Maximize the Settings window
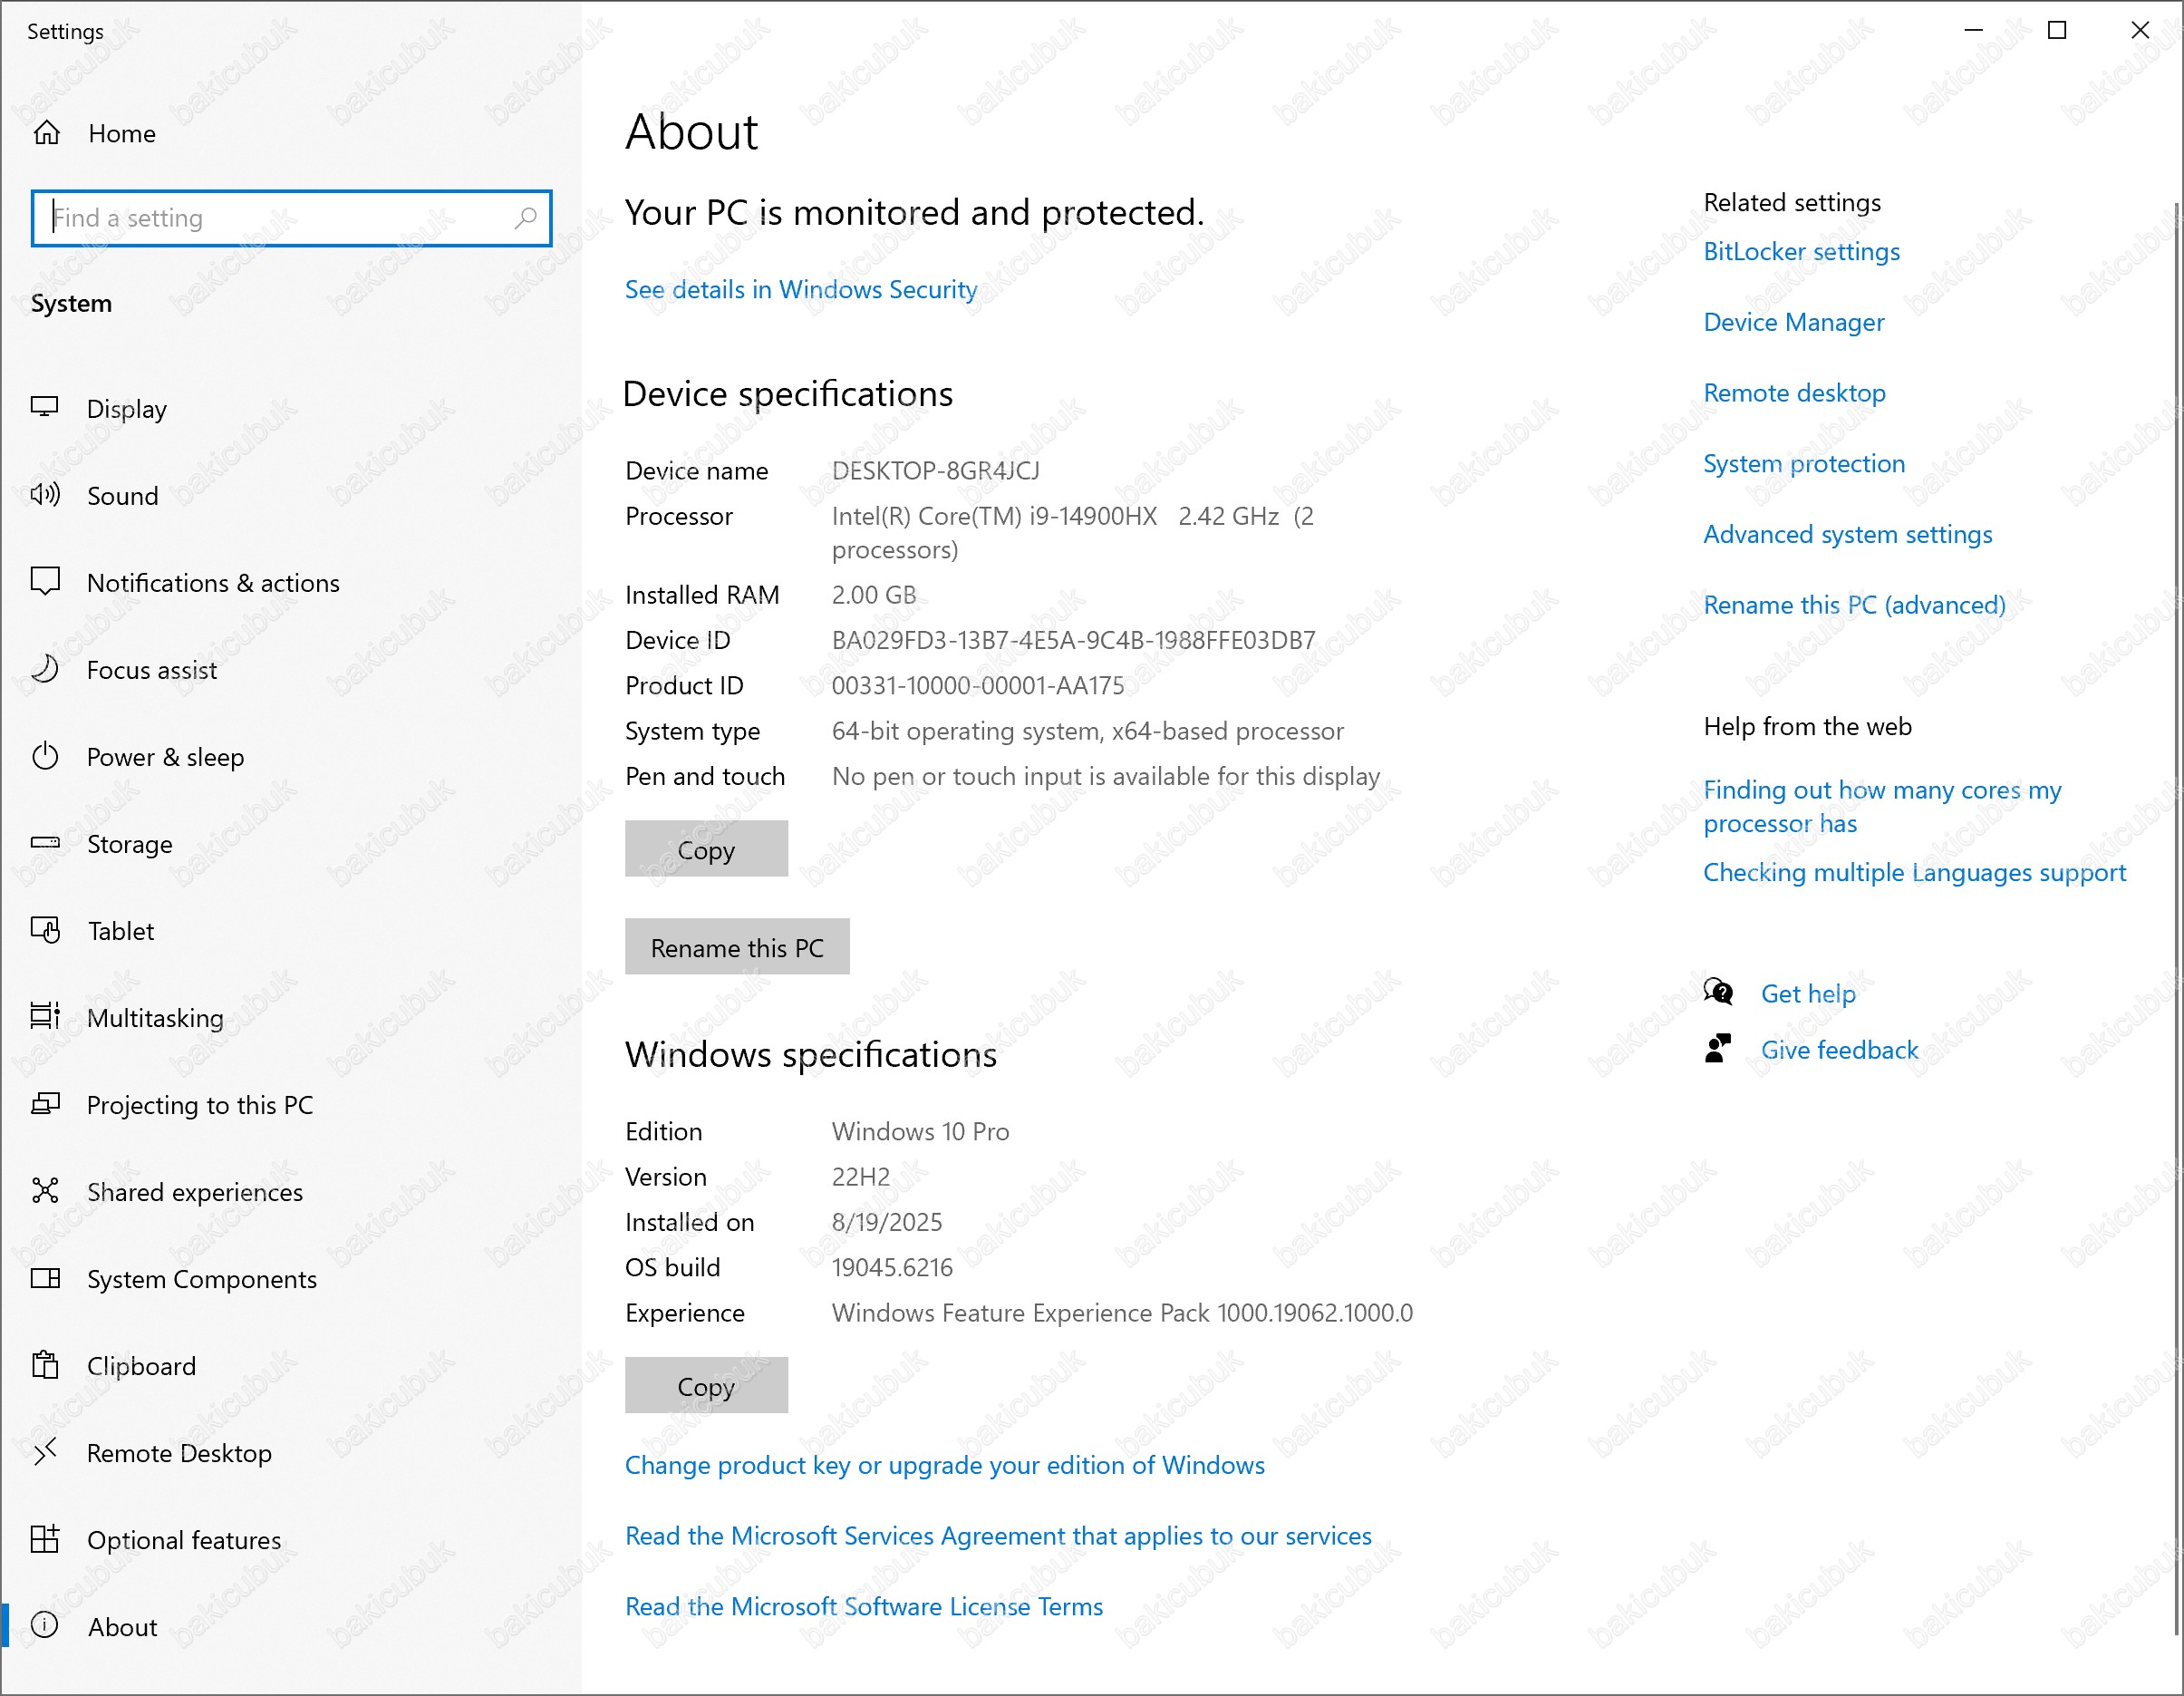The height and width of the screenshot is (1696, 2184). [x=2057, y=31]
